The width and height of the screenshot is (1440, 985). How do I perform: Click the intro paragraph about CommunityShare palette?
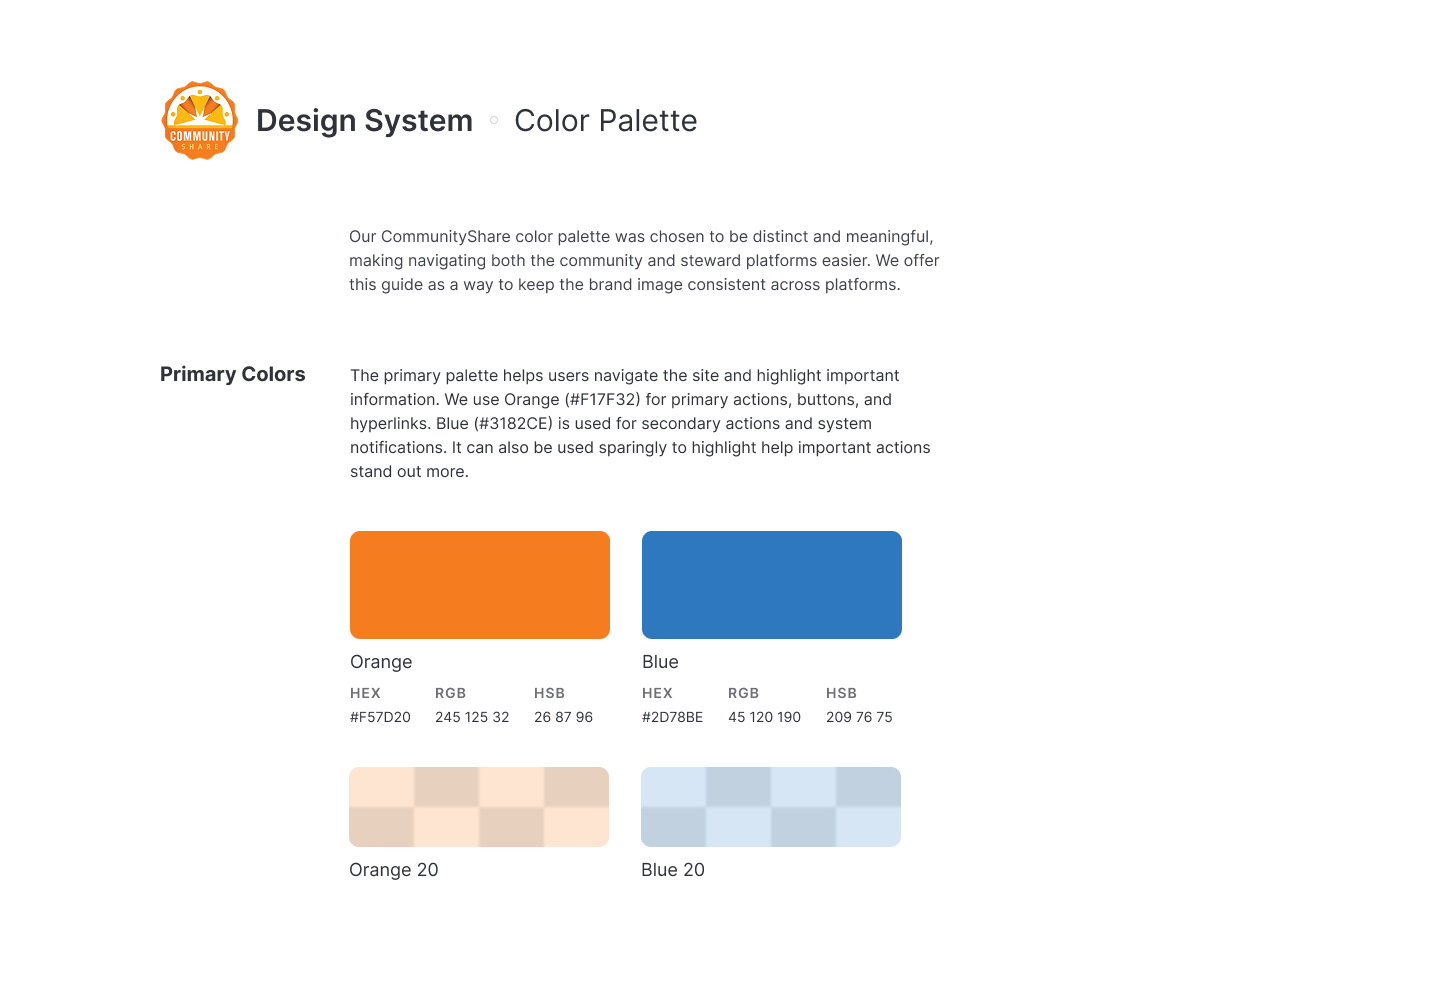pyautogui.click(x=644, y=260)
